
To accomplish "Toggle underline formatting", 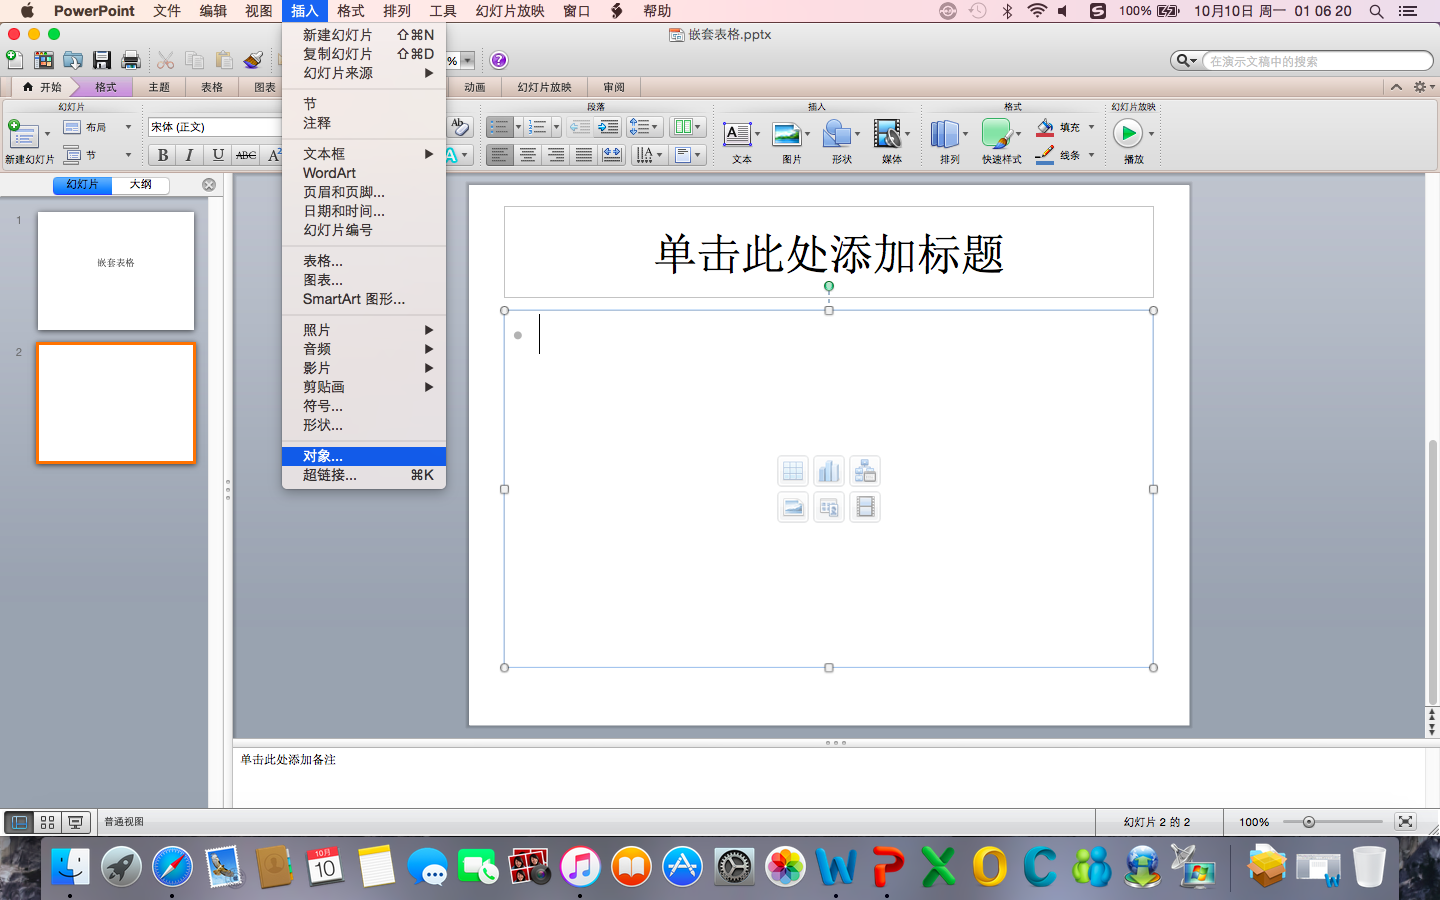I will [218, 155].
